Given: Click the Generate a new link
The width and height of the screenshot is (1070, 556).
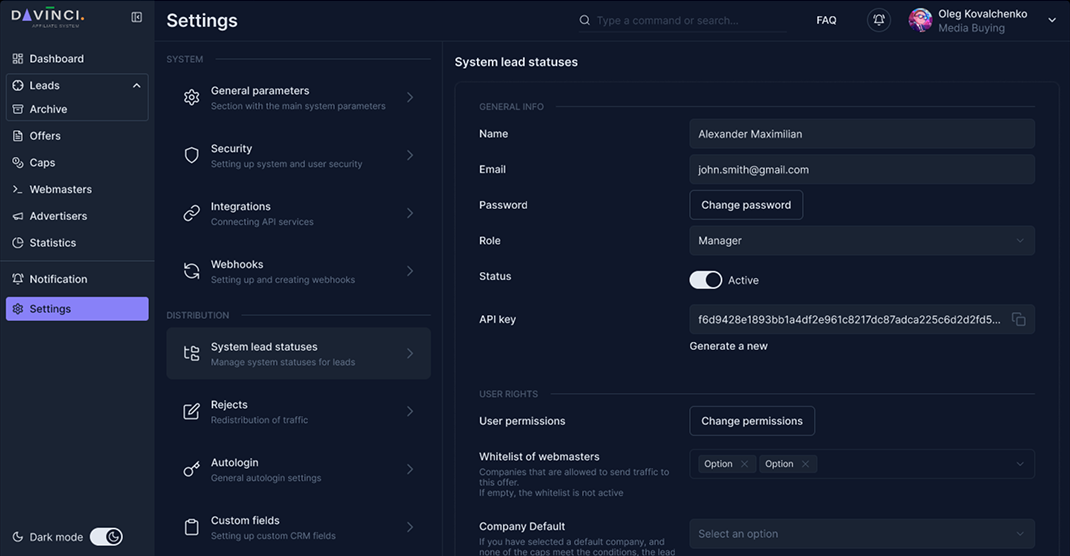Looking at the screenshot, I should (728, 346).
